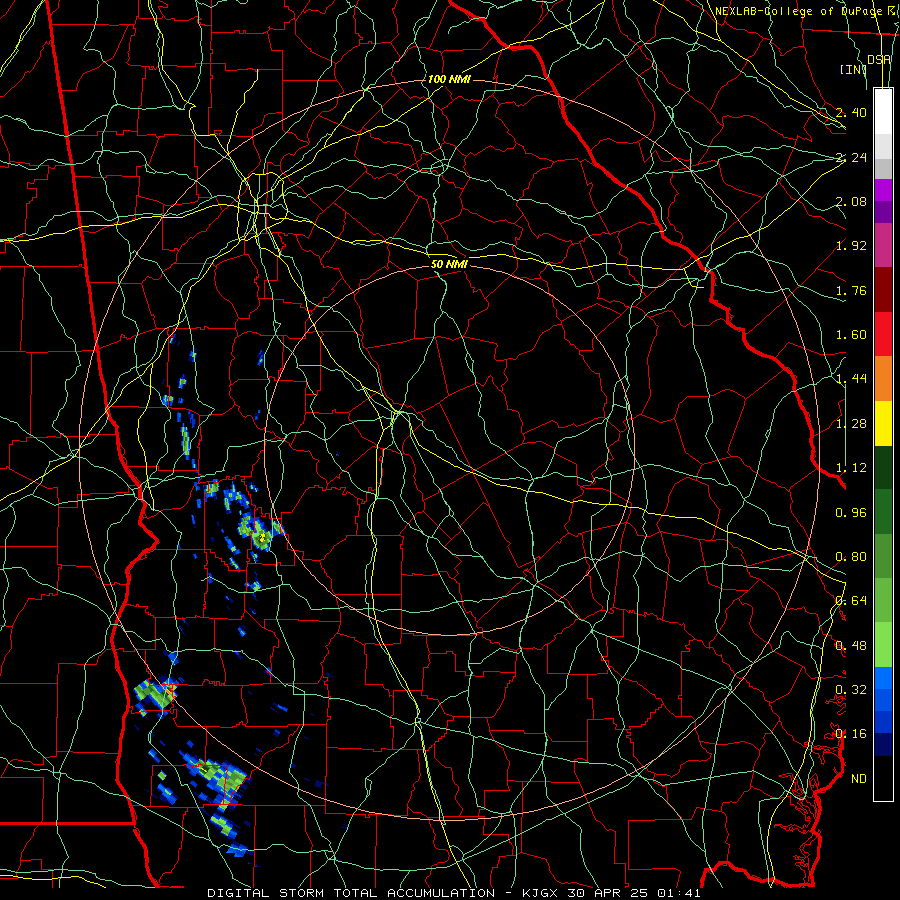Screen dimensions: 900x900
Task: Click the 50 NMI range ring label
Action: tap(449, 264)
